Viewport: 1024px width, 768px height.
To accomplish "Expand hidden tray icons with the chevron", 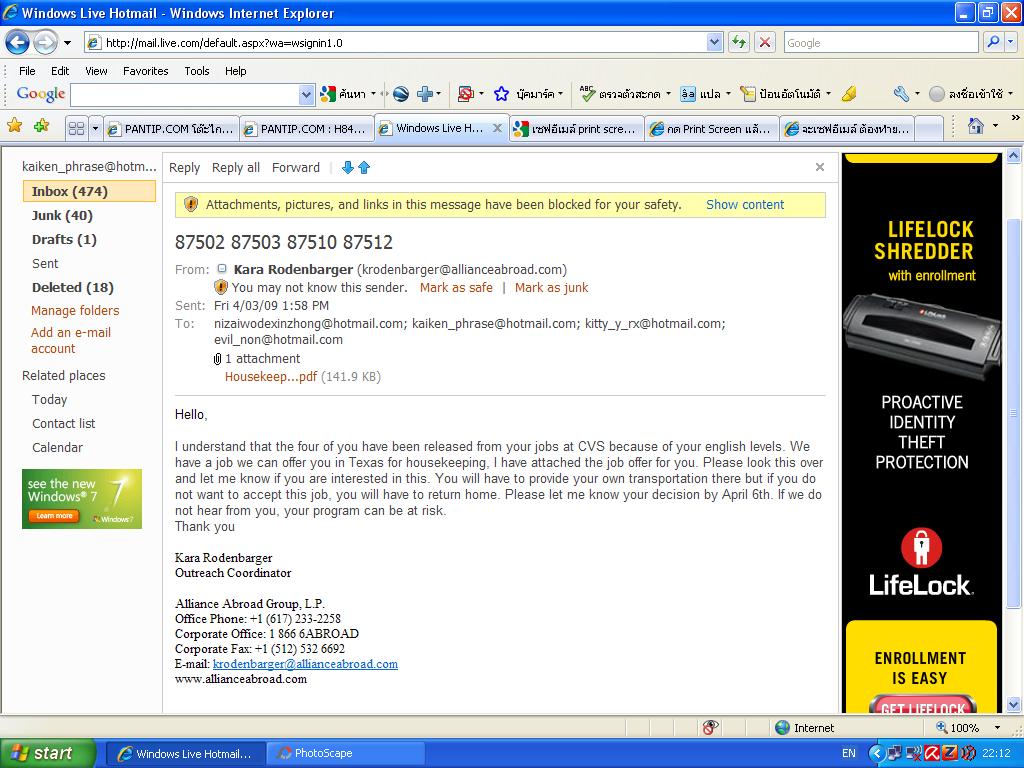I will [x=876, y=754].
